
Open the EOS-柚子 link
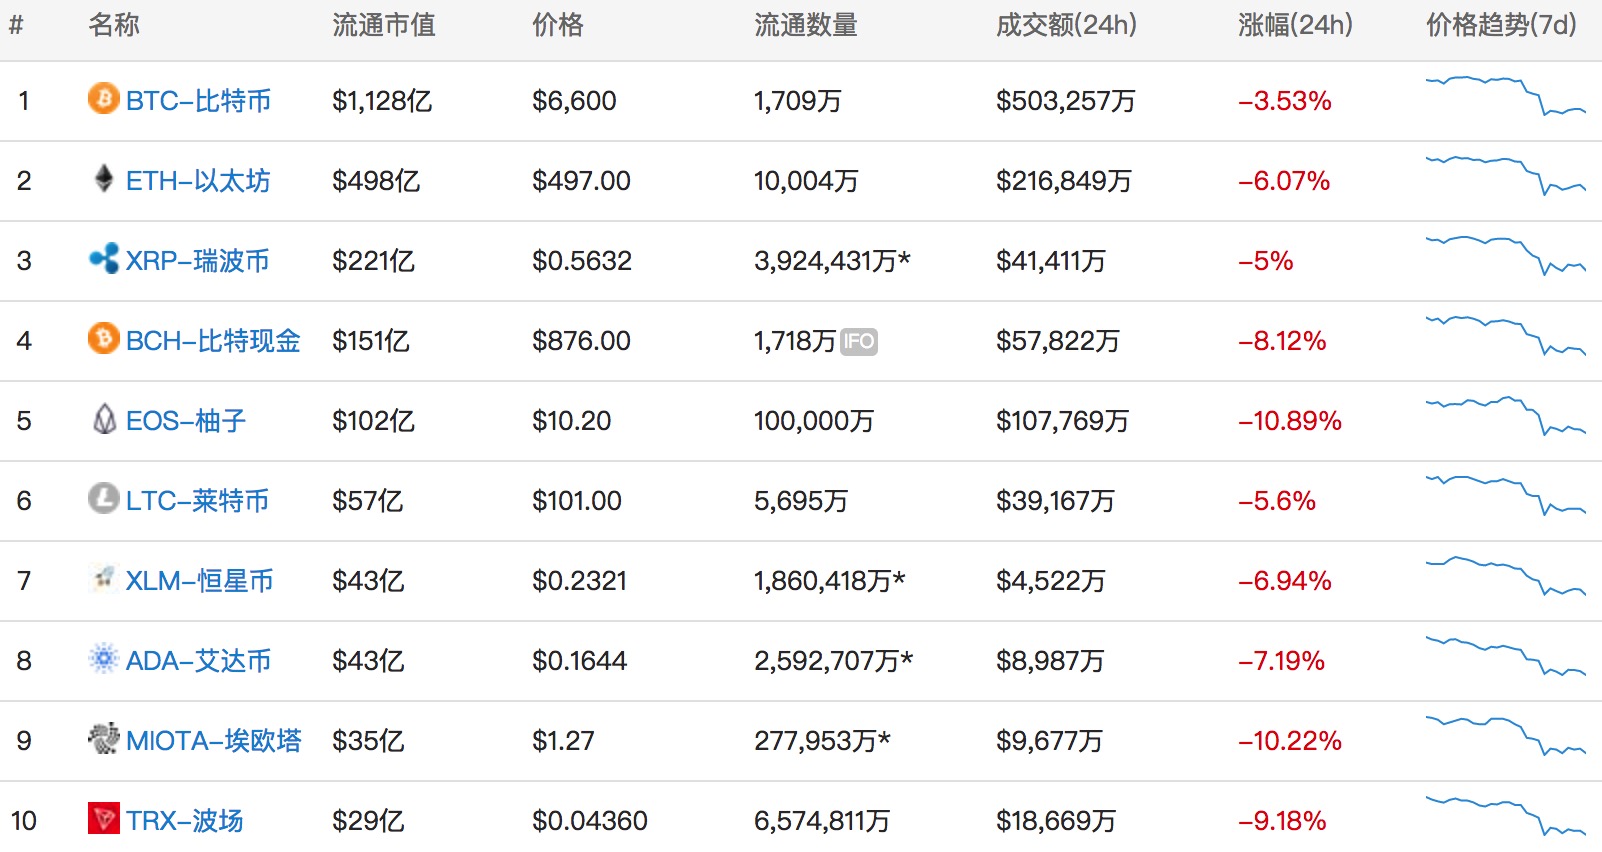coord(186,421)
